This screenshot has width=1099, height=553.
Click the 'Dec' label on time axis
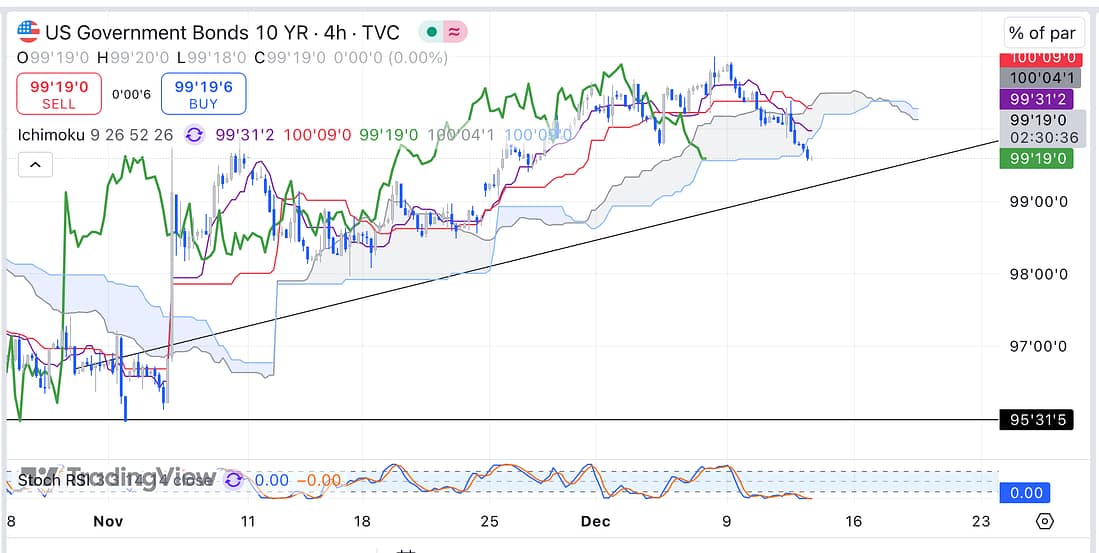(597, 521)
